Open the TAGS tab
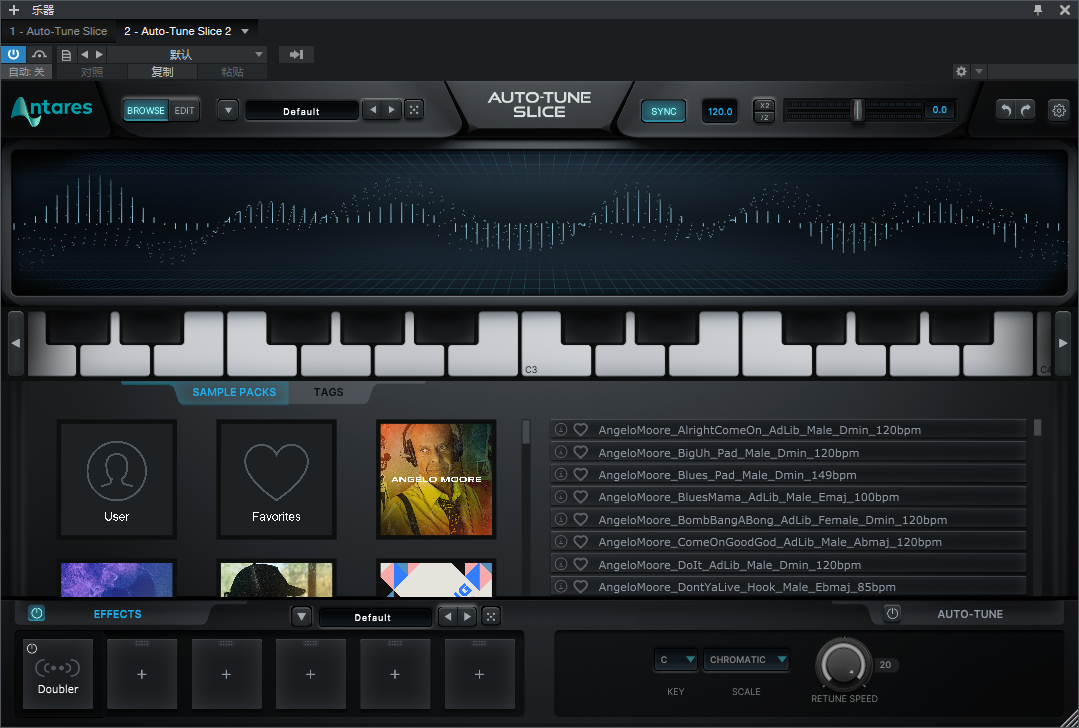Image resolution: width=1079 pixels, height=728 pixels. pos(328,392)
